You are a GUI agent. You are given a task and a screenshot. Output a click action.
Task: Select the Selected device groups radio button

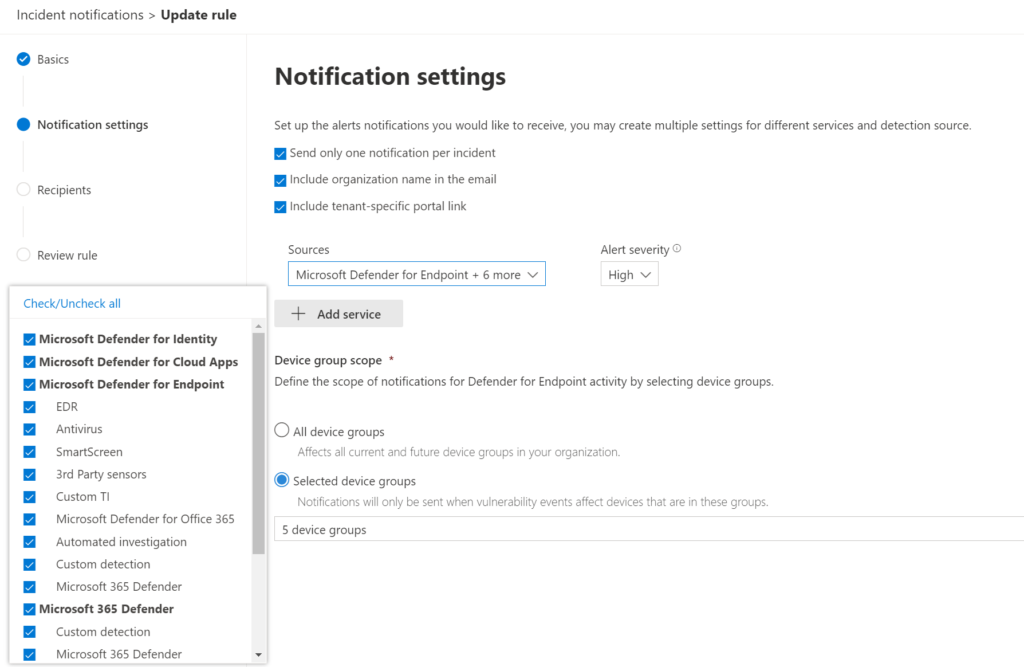tap(281, 480)
